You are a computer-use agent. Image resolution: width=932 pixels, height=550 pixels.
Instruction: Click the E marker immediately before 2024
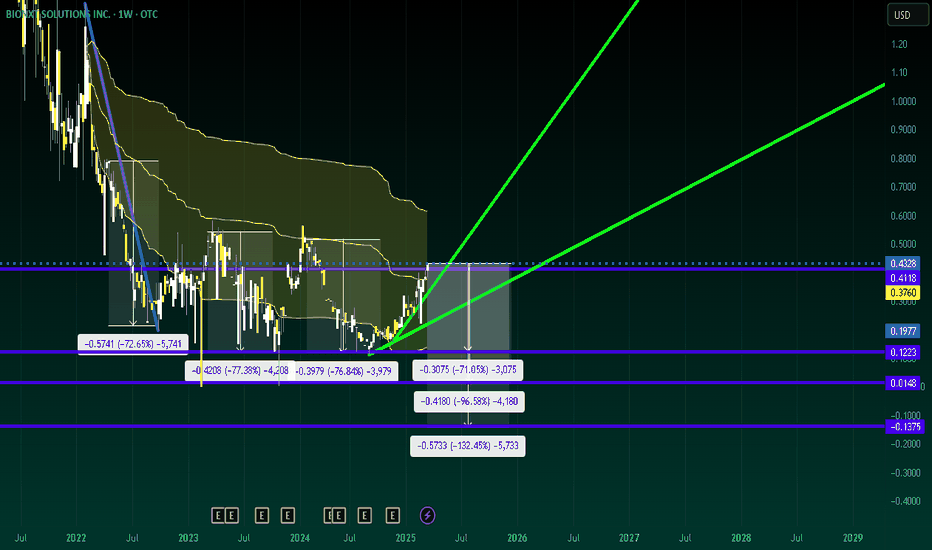coord(288,516)
